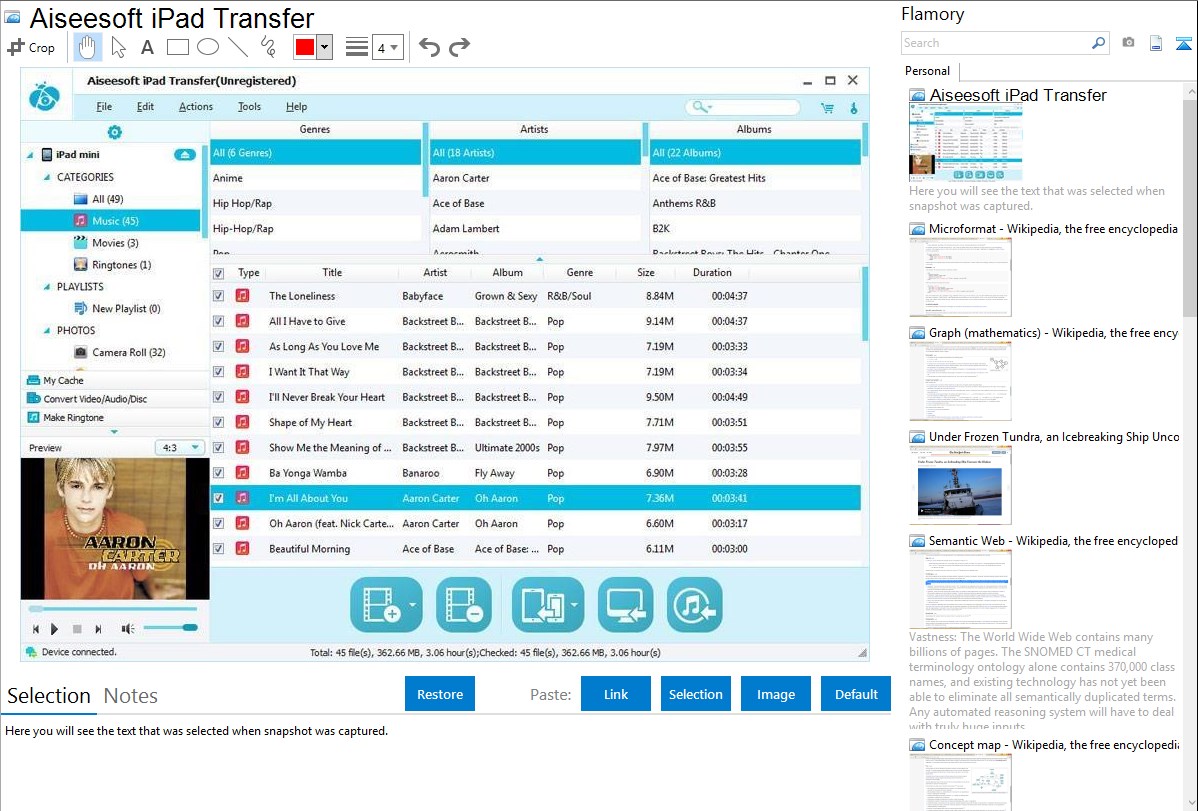Open the shopping cart purchase icon
Image resolution: width=1198 pixels, height=811 pixels.
point(827,108)
